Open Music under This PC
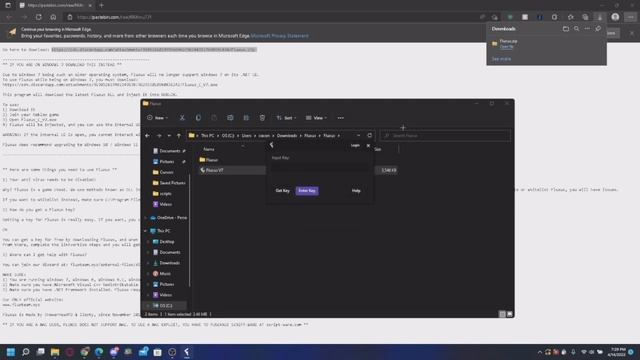 [162, 273]
